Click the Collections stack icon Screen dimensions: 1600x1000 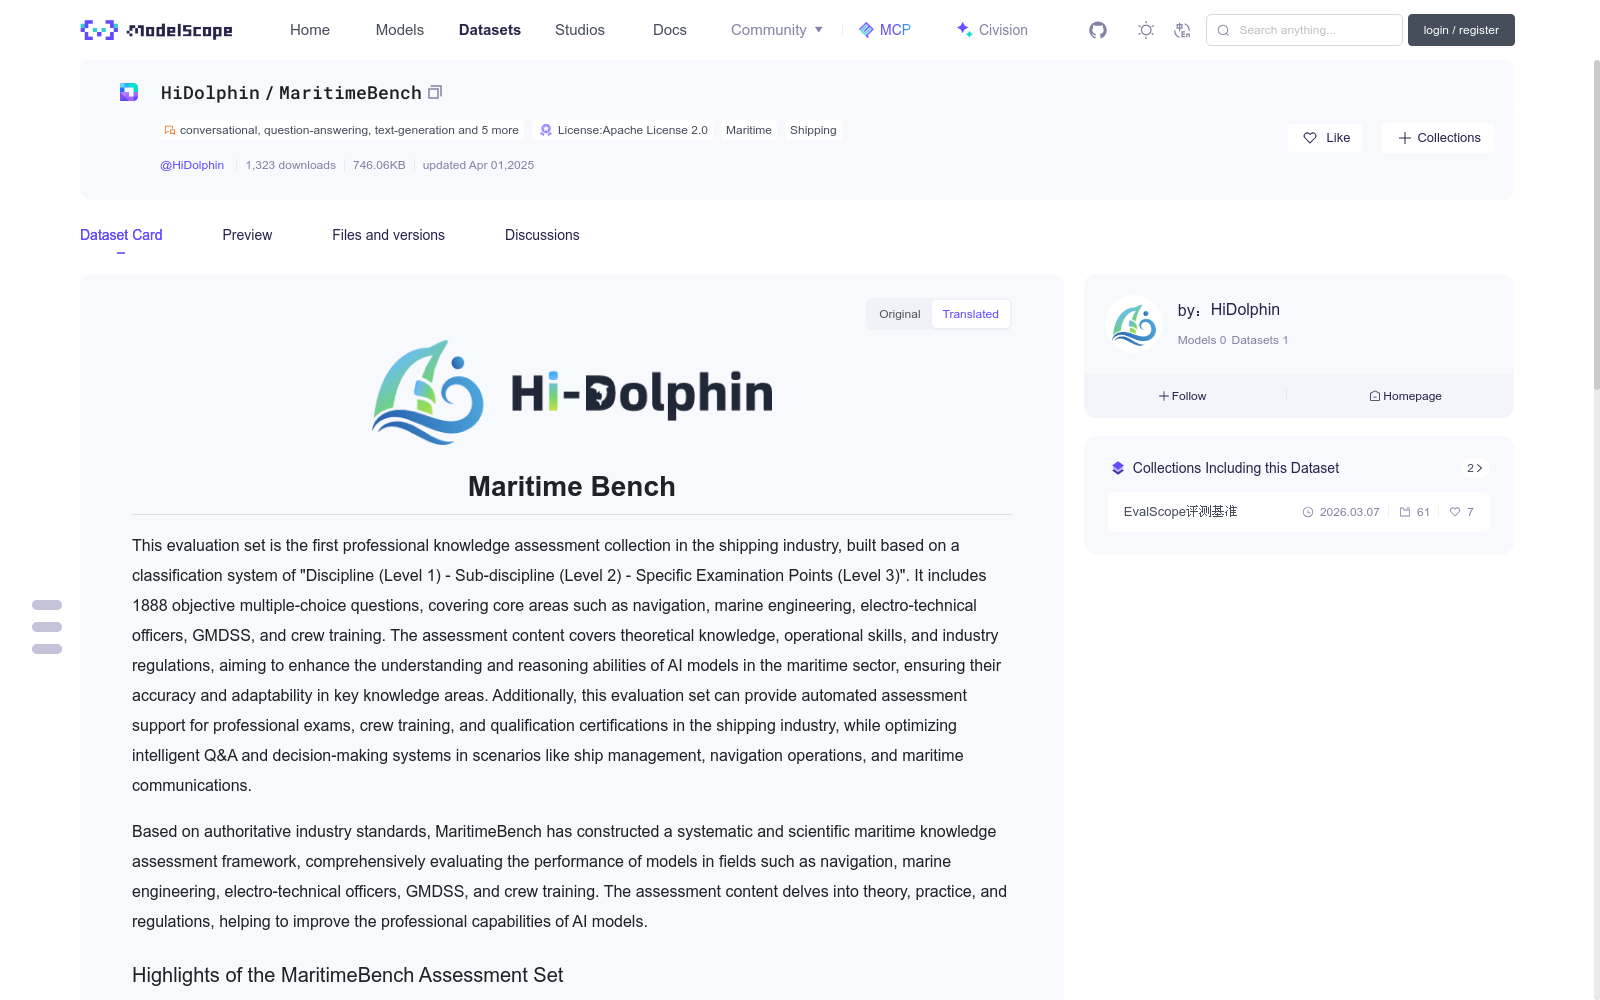pyautogui.click(x=1118, y=468)
